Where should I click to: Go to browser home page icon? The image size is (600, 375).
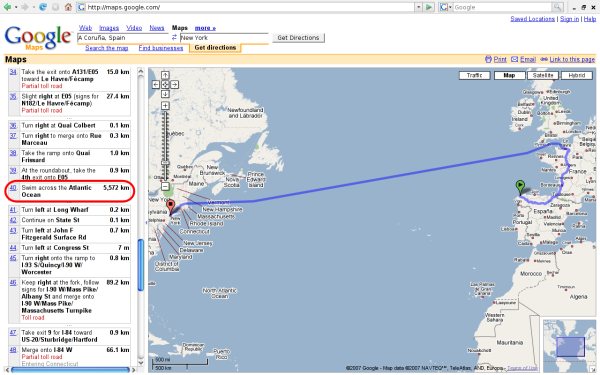point(68,7)
